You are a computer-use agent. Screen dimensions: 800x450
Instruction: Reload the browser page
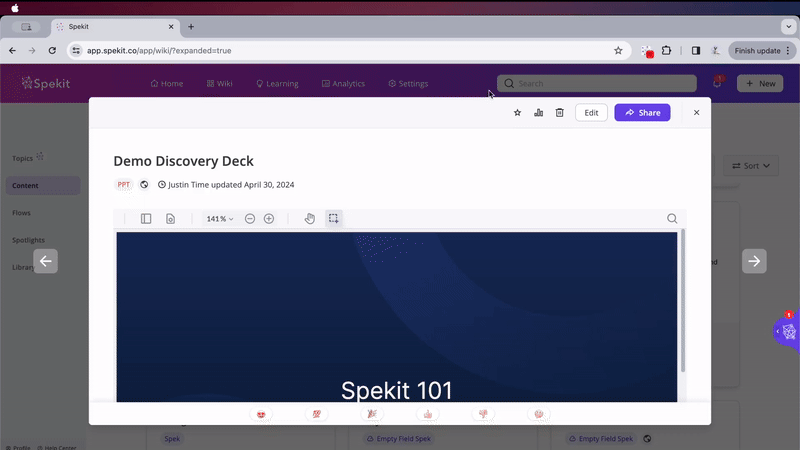coord(52,51)
